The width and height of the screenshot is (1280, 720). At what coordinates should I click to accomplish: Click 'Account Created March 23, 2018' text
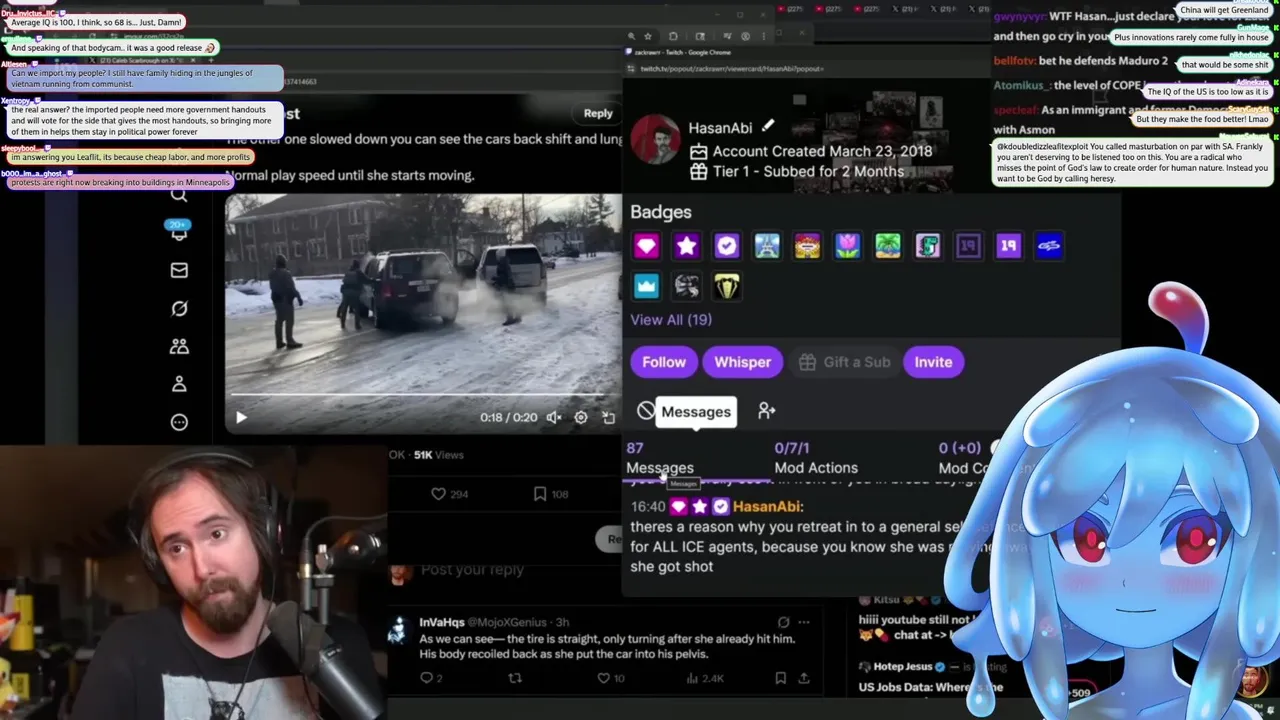[x=822, y=151]
